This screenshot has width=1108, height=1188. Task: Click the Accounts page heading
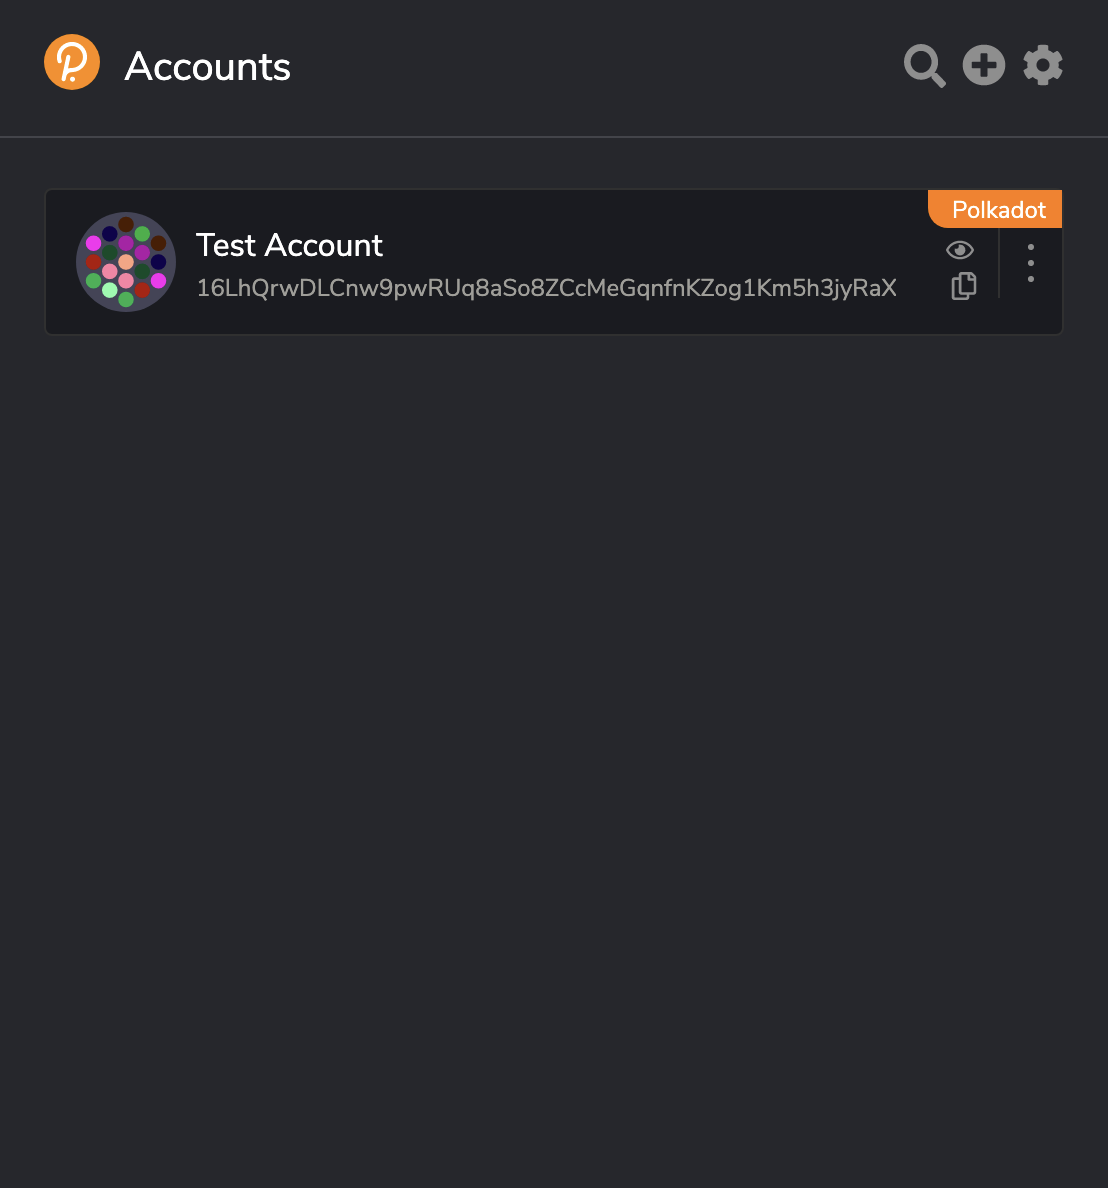tap(208, 67)
